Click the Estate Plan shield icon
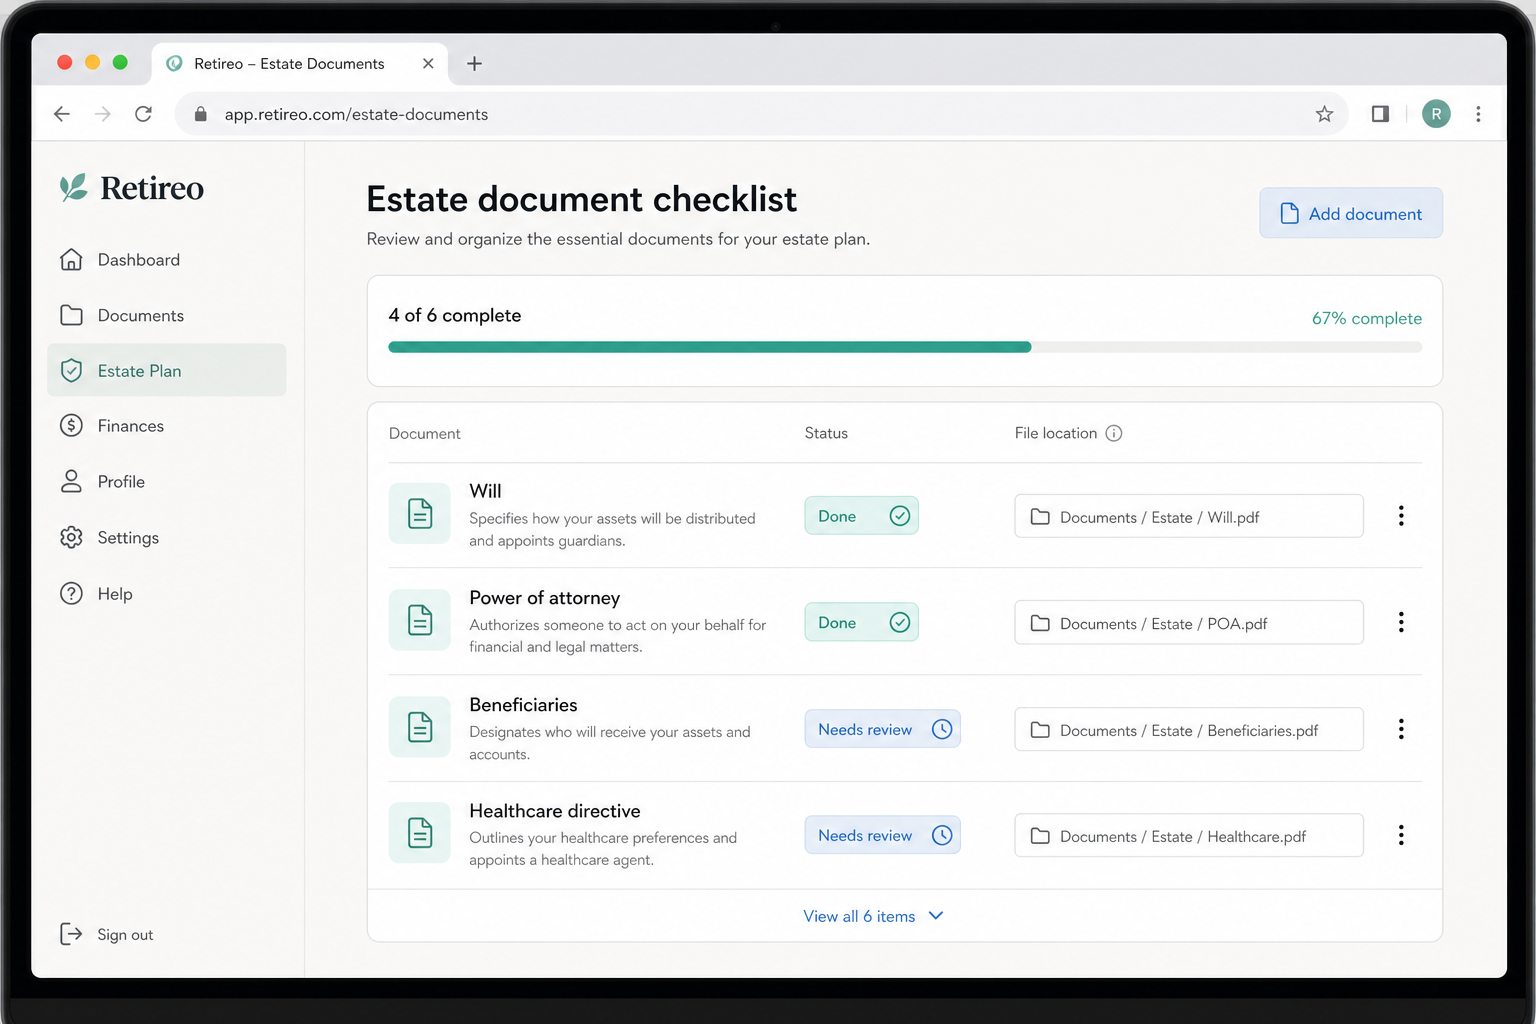The image size is (1536, 1024). click(71, 371)
